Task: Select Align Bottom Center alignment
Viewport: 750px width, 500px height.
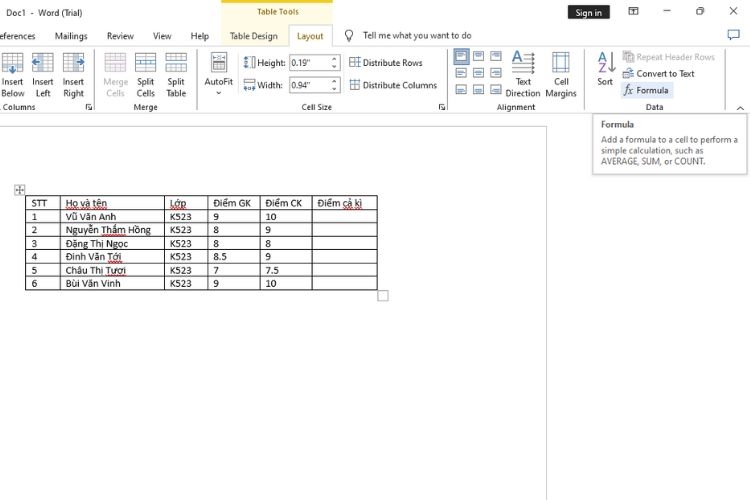Action: 478,89
